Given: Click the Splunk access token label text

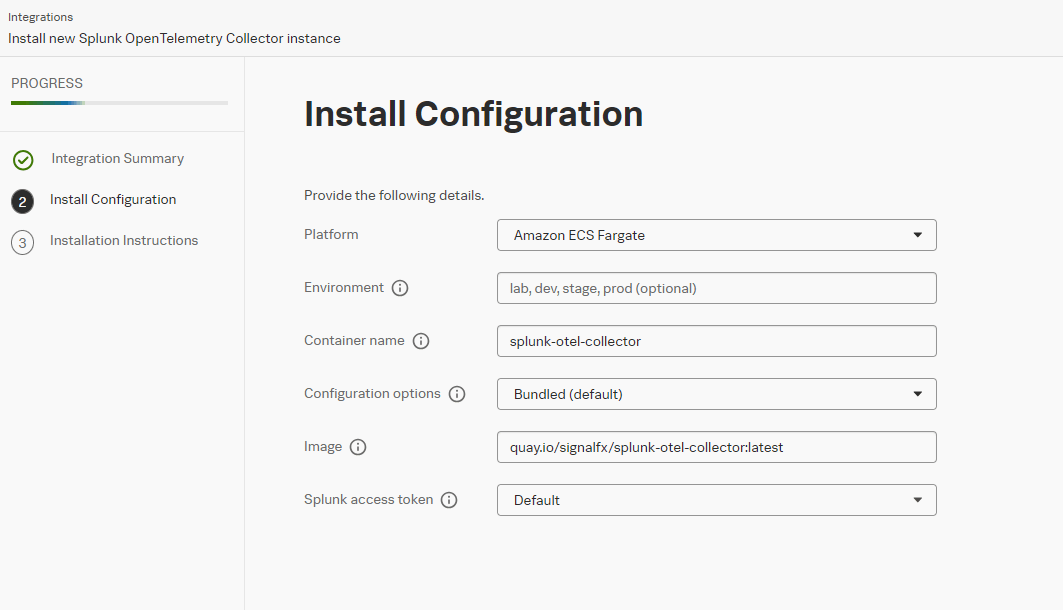Looking at the screenshot, I should (368, 500).
